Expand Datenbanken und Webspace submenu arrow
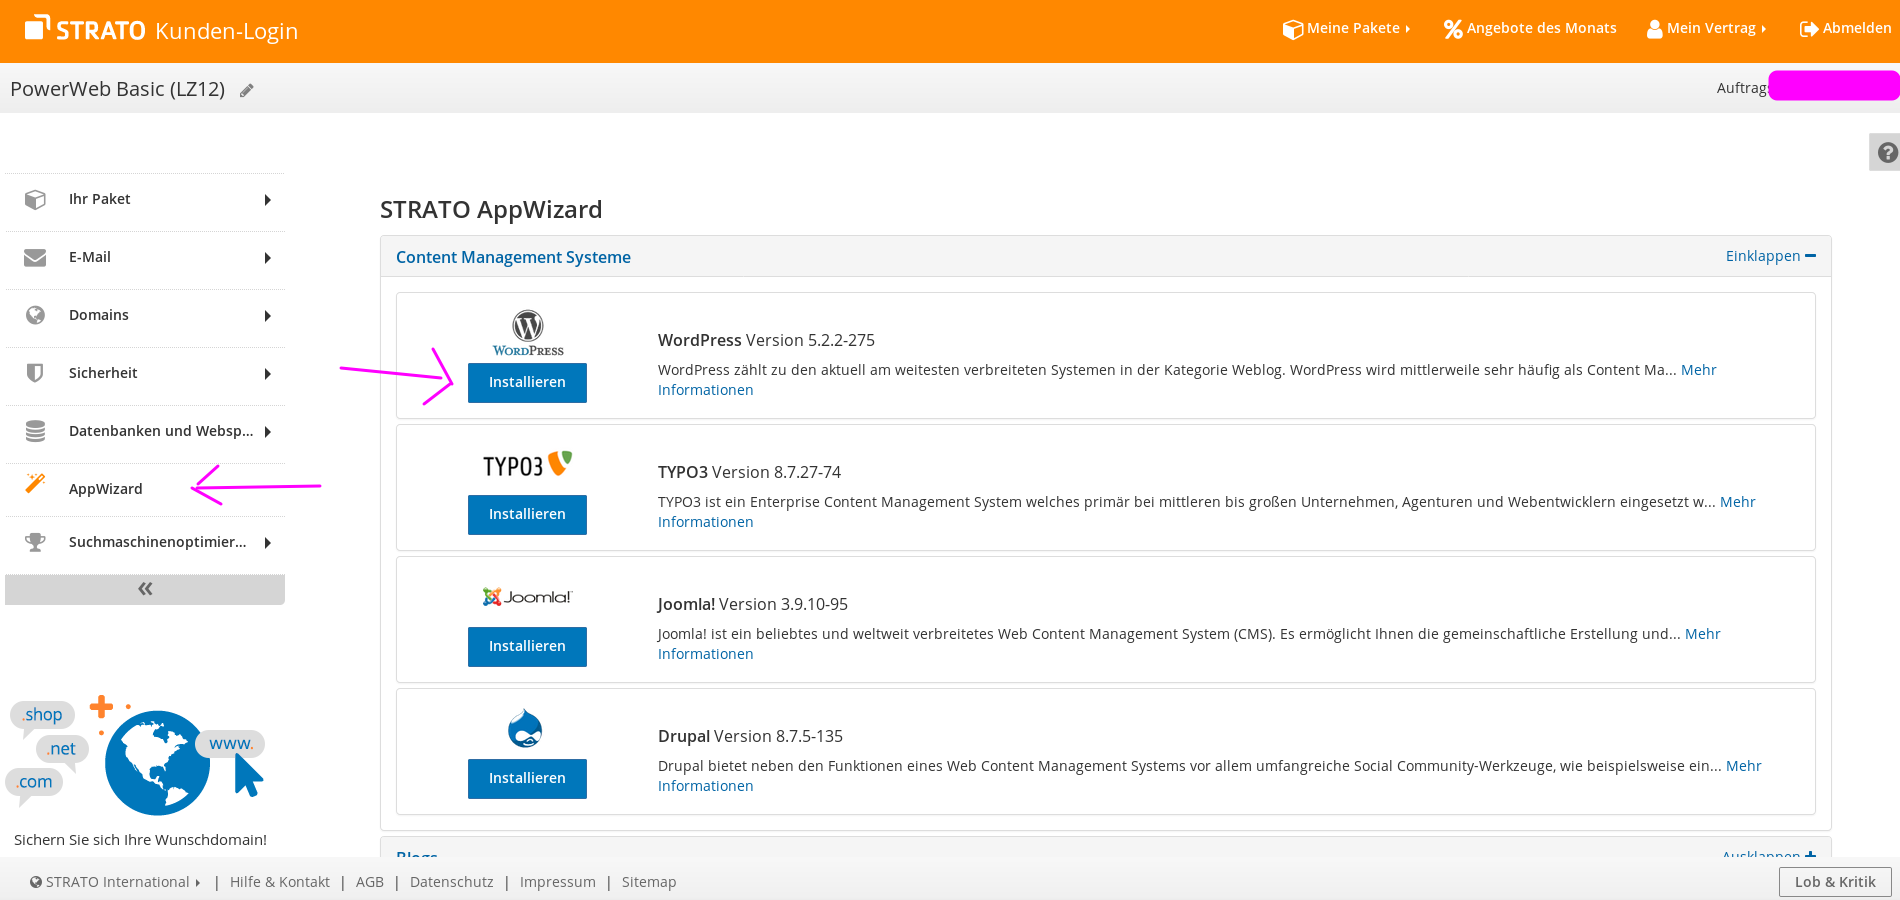The width and height of the screenshot is (1900, 900). click(268, 432)
